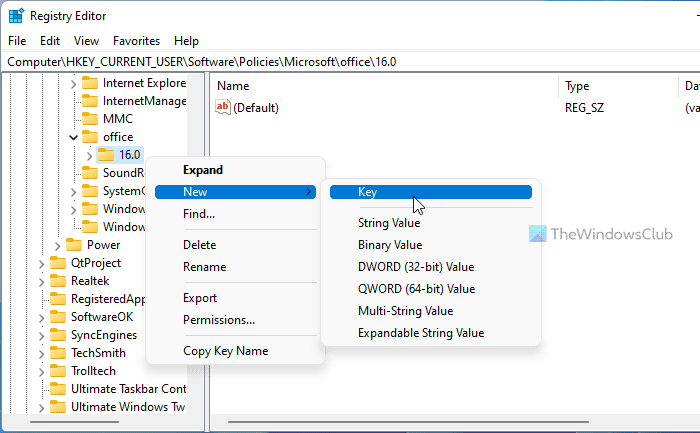Click the RegisteredApp folder icon
The width and height of the screenshot is (700, 433).
point(58,299)
